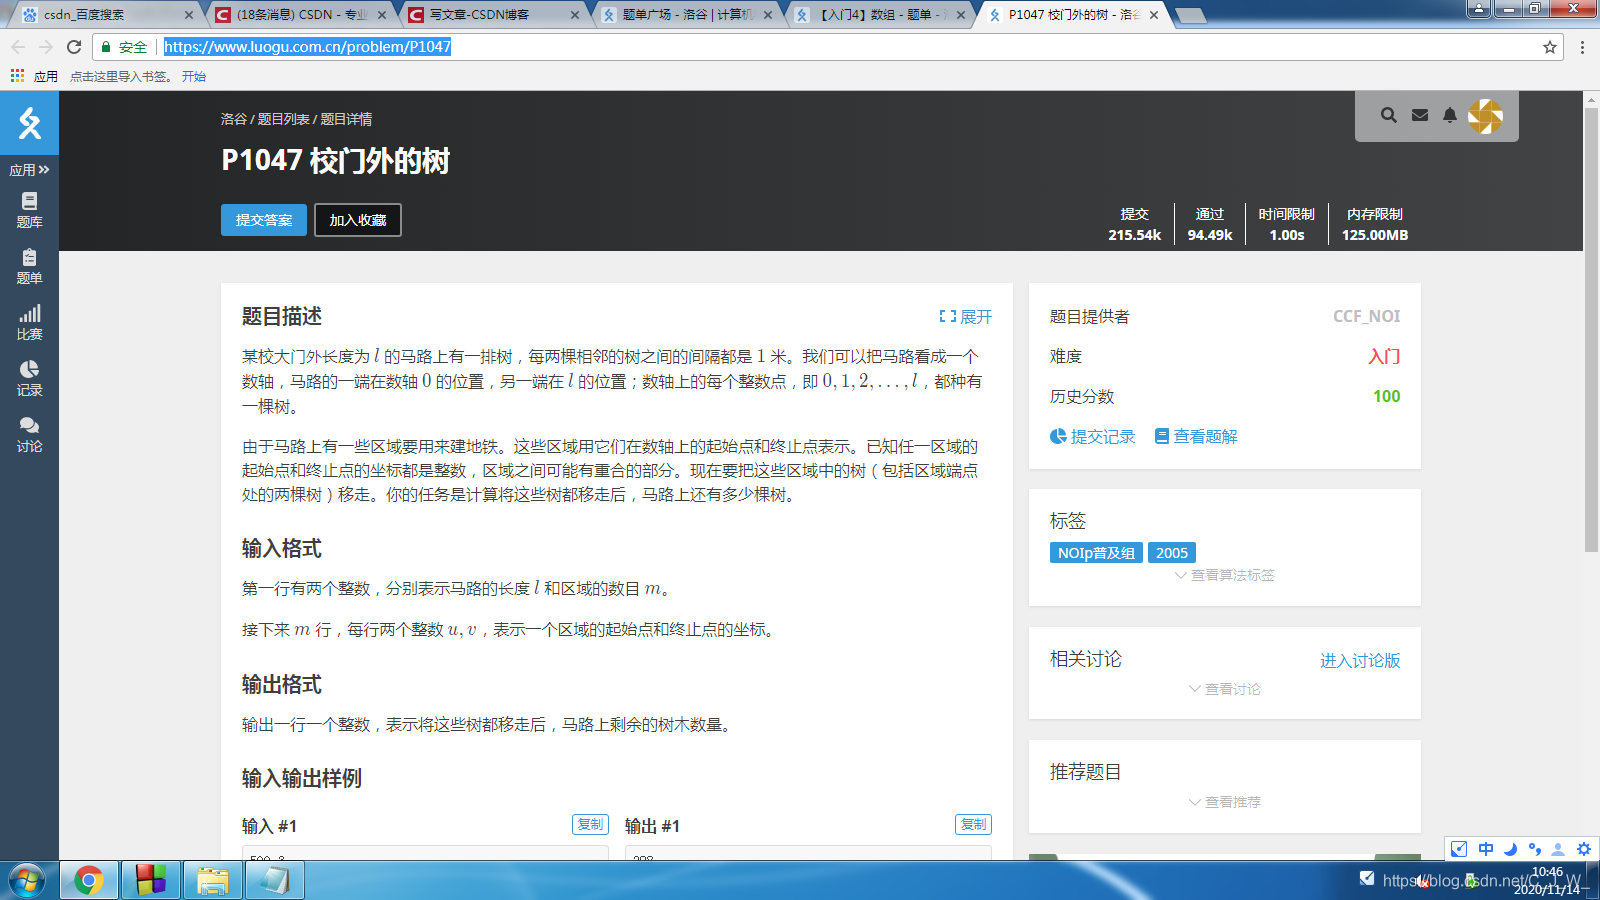Open the notifications bell icon
This screenshot has width=1600, height=900.
pos(1450,115)
